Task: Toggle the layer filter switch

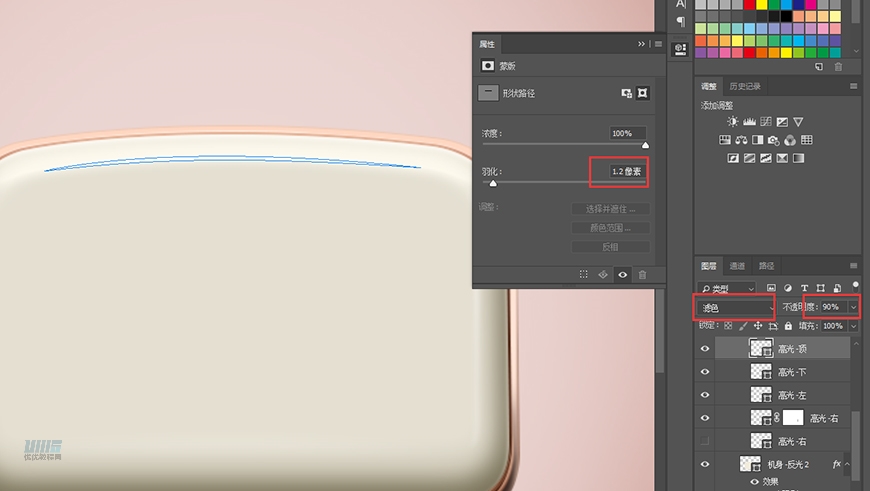Action: click(x=856, y=287)
